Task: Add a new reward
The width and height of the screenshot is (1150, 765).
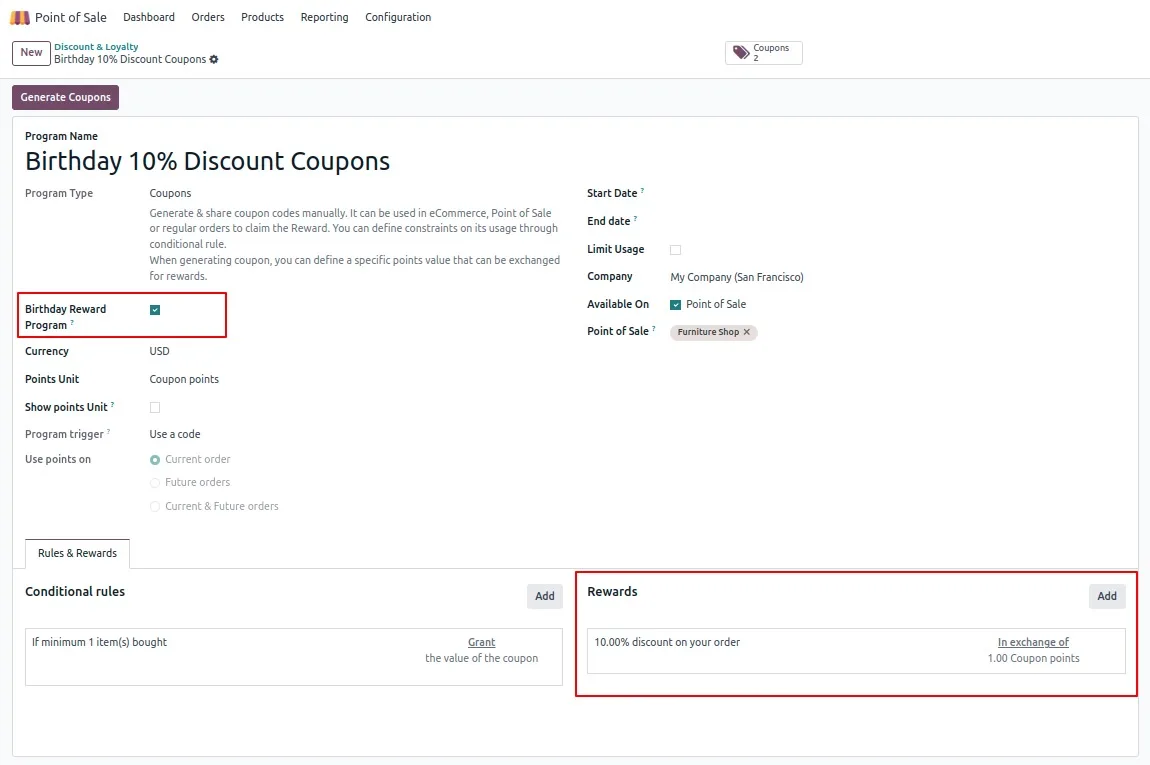Action: [x=1107, y=596]
